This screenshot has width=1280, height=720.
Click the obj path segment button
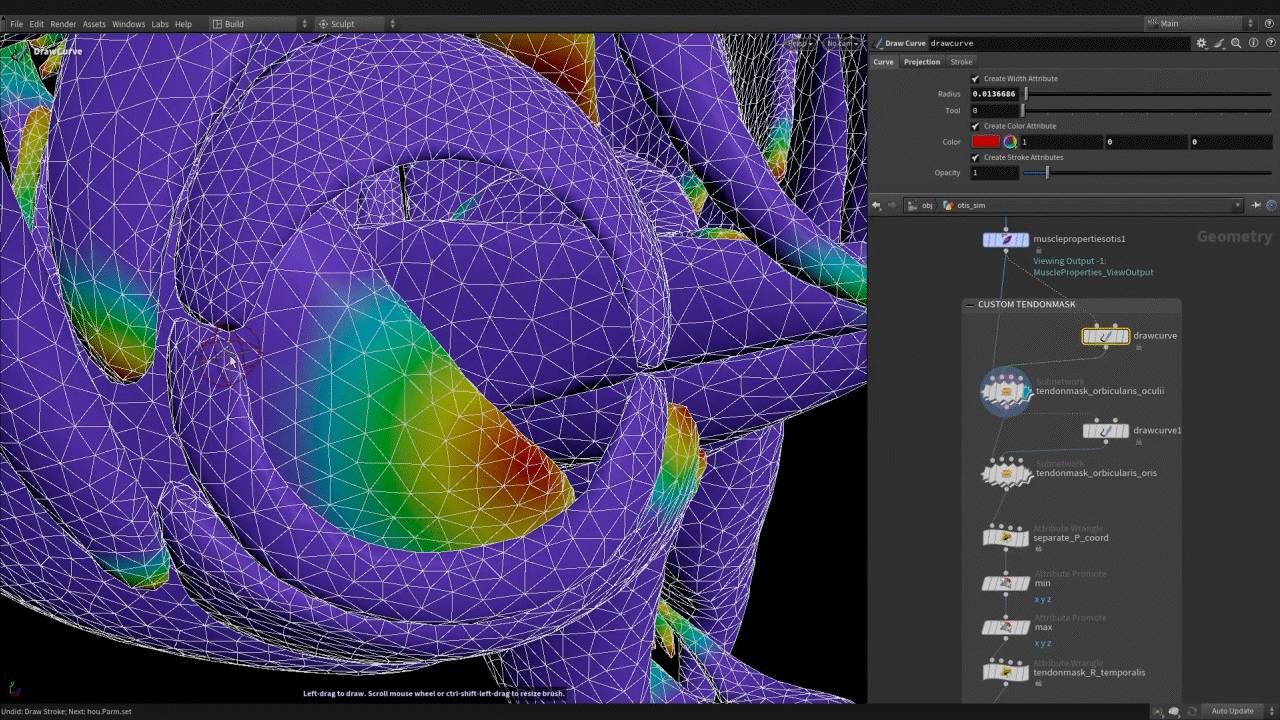coord(926,205)
